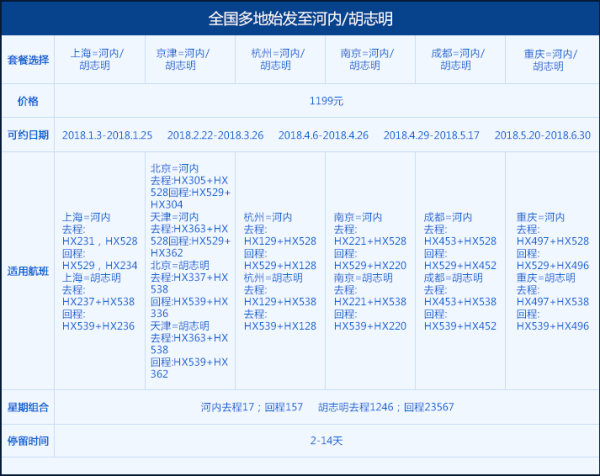This screenshot has width=600, height=476.
Task: Click the 价格 row label
Action: [28, 101]
